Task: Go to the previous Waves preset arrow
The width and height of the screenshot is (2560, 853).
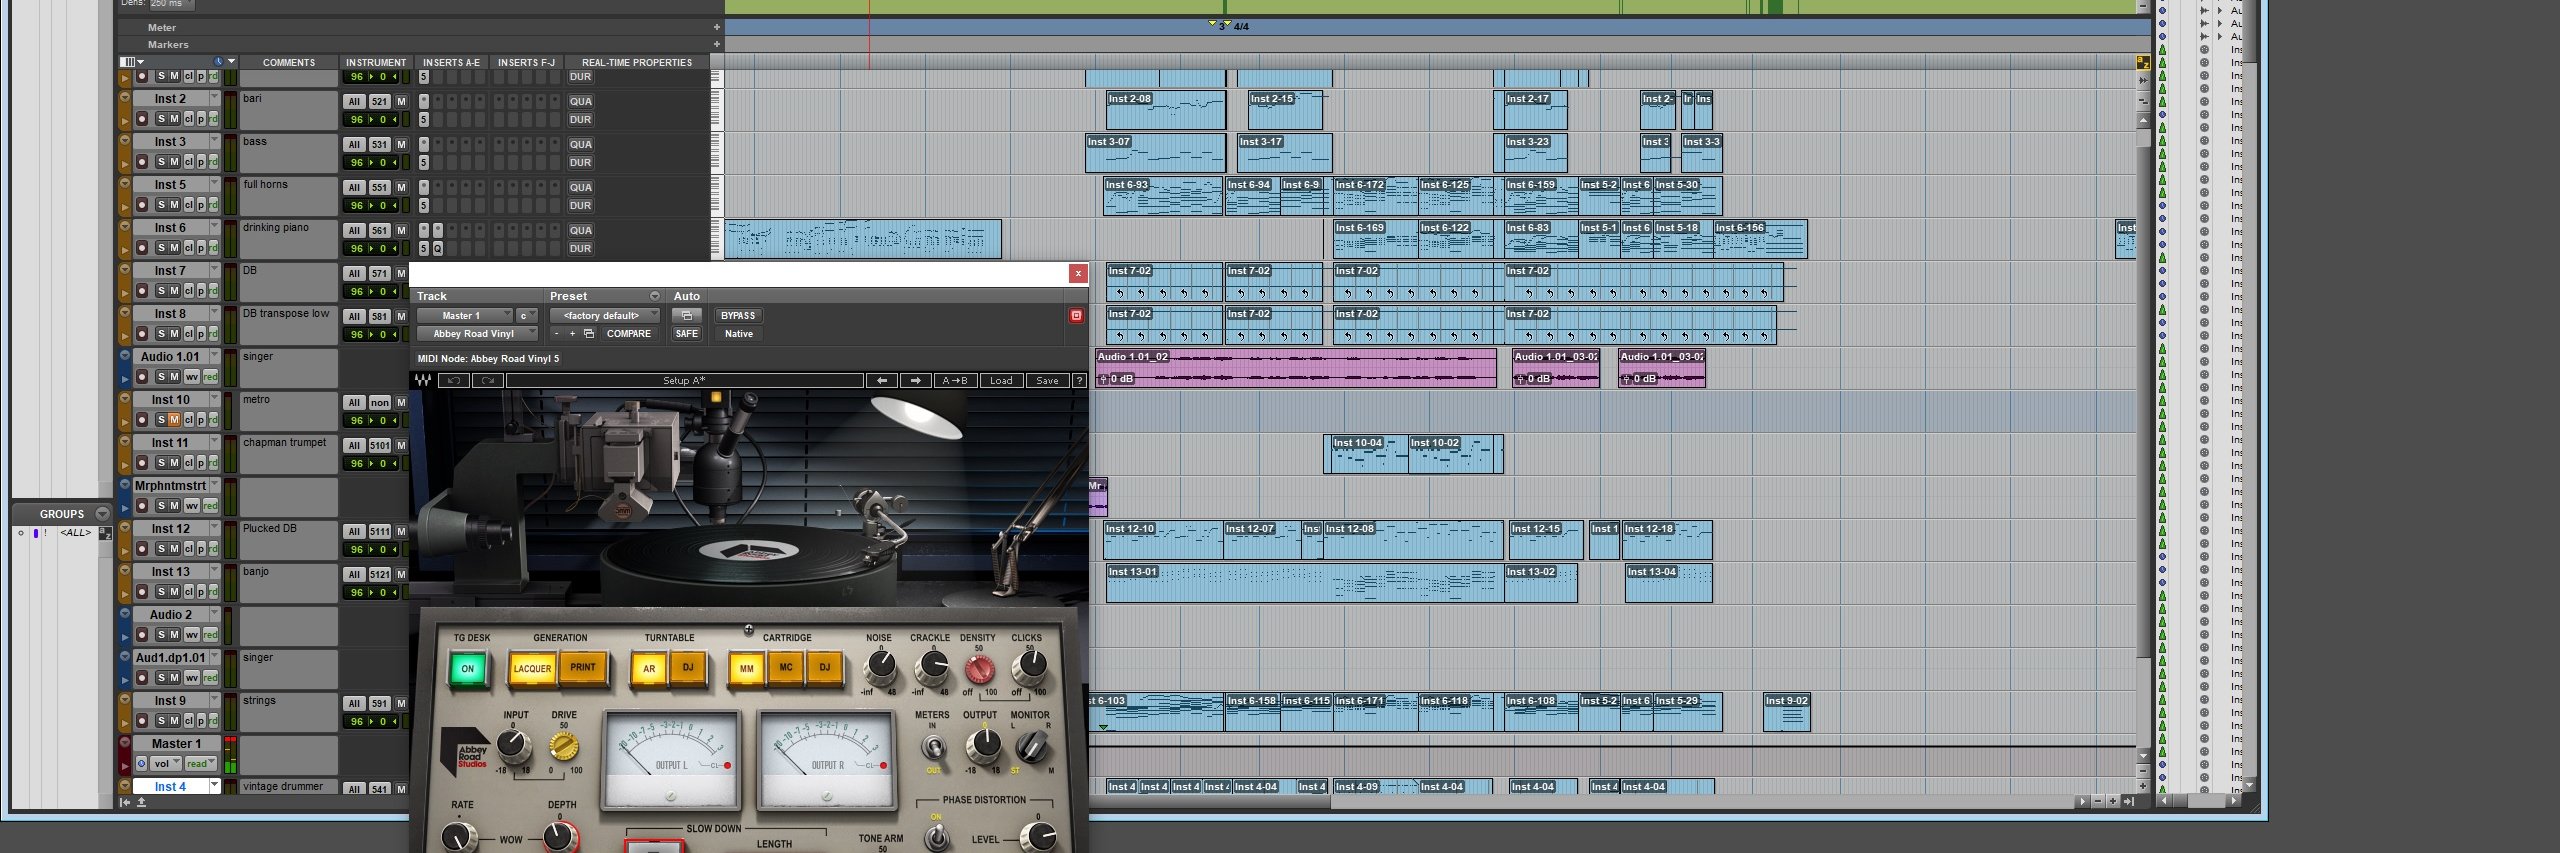Action: click(x=881, y=381)
